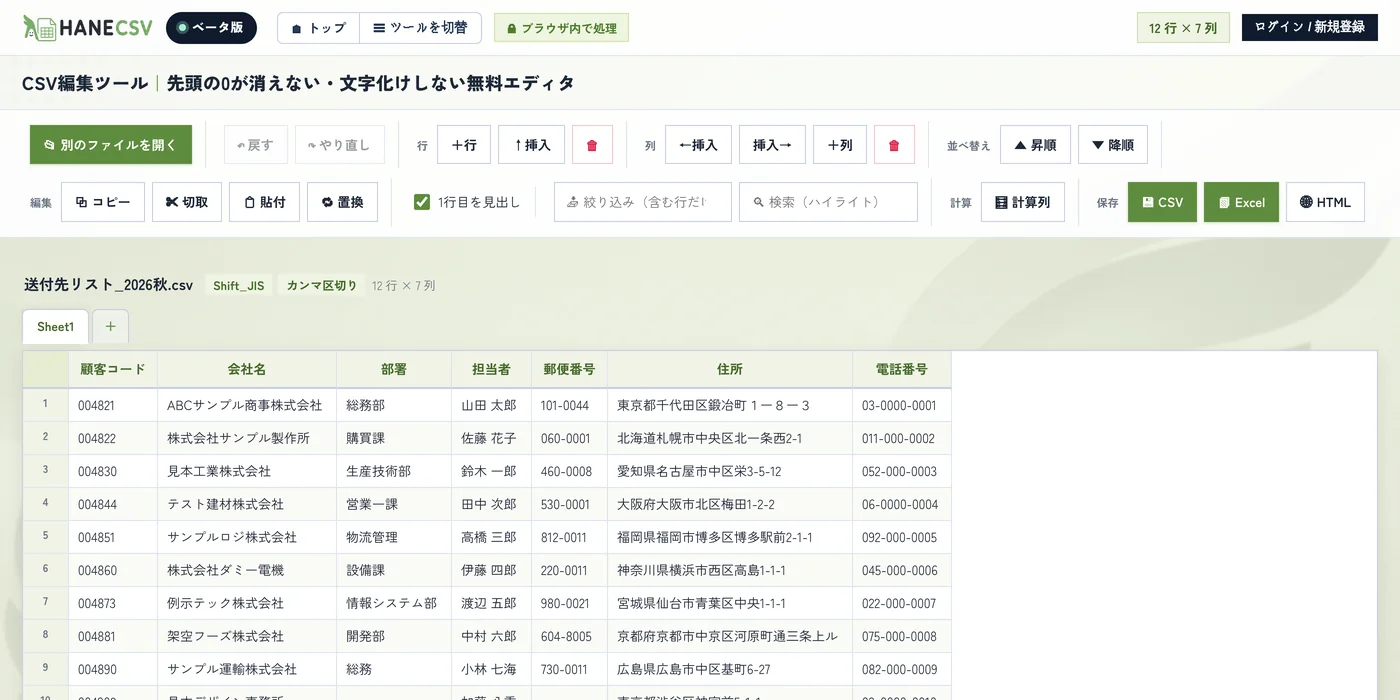Save as Excel

coord(1241,202)
